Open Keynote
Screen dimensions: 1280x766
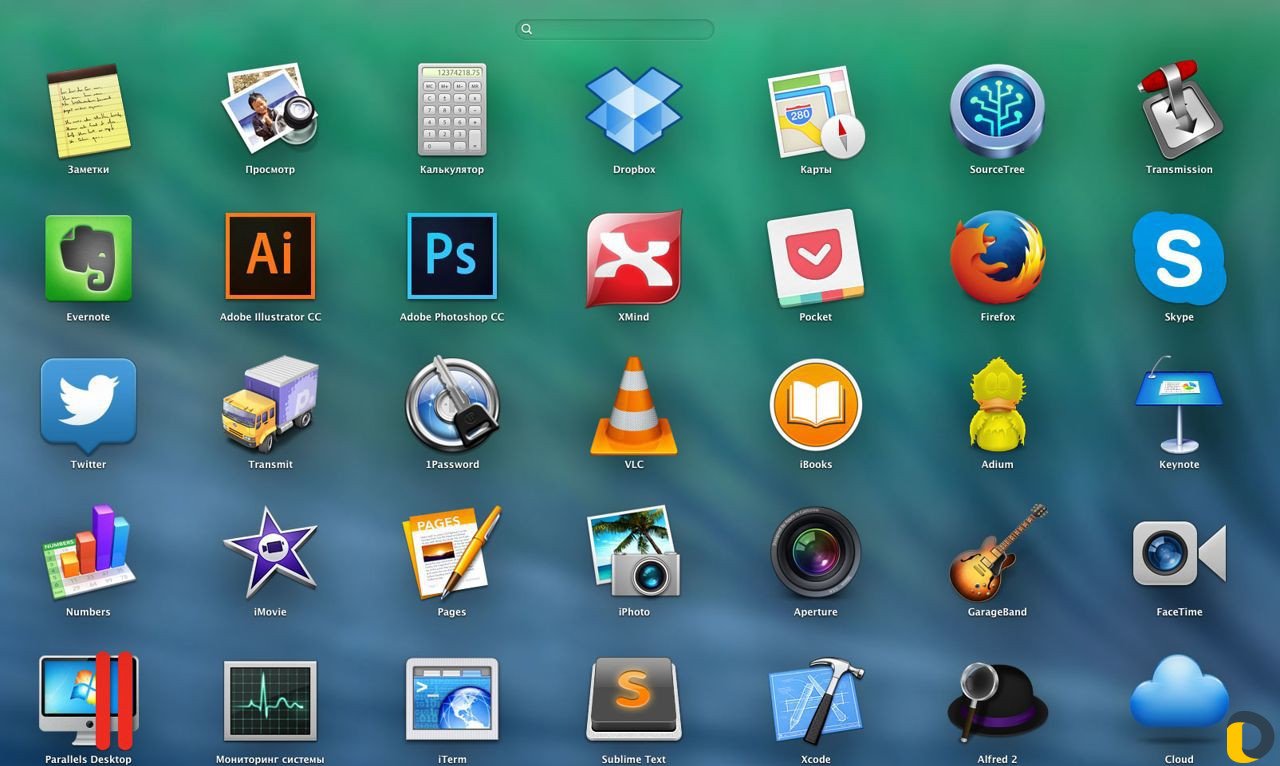click(1179, 405)
